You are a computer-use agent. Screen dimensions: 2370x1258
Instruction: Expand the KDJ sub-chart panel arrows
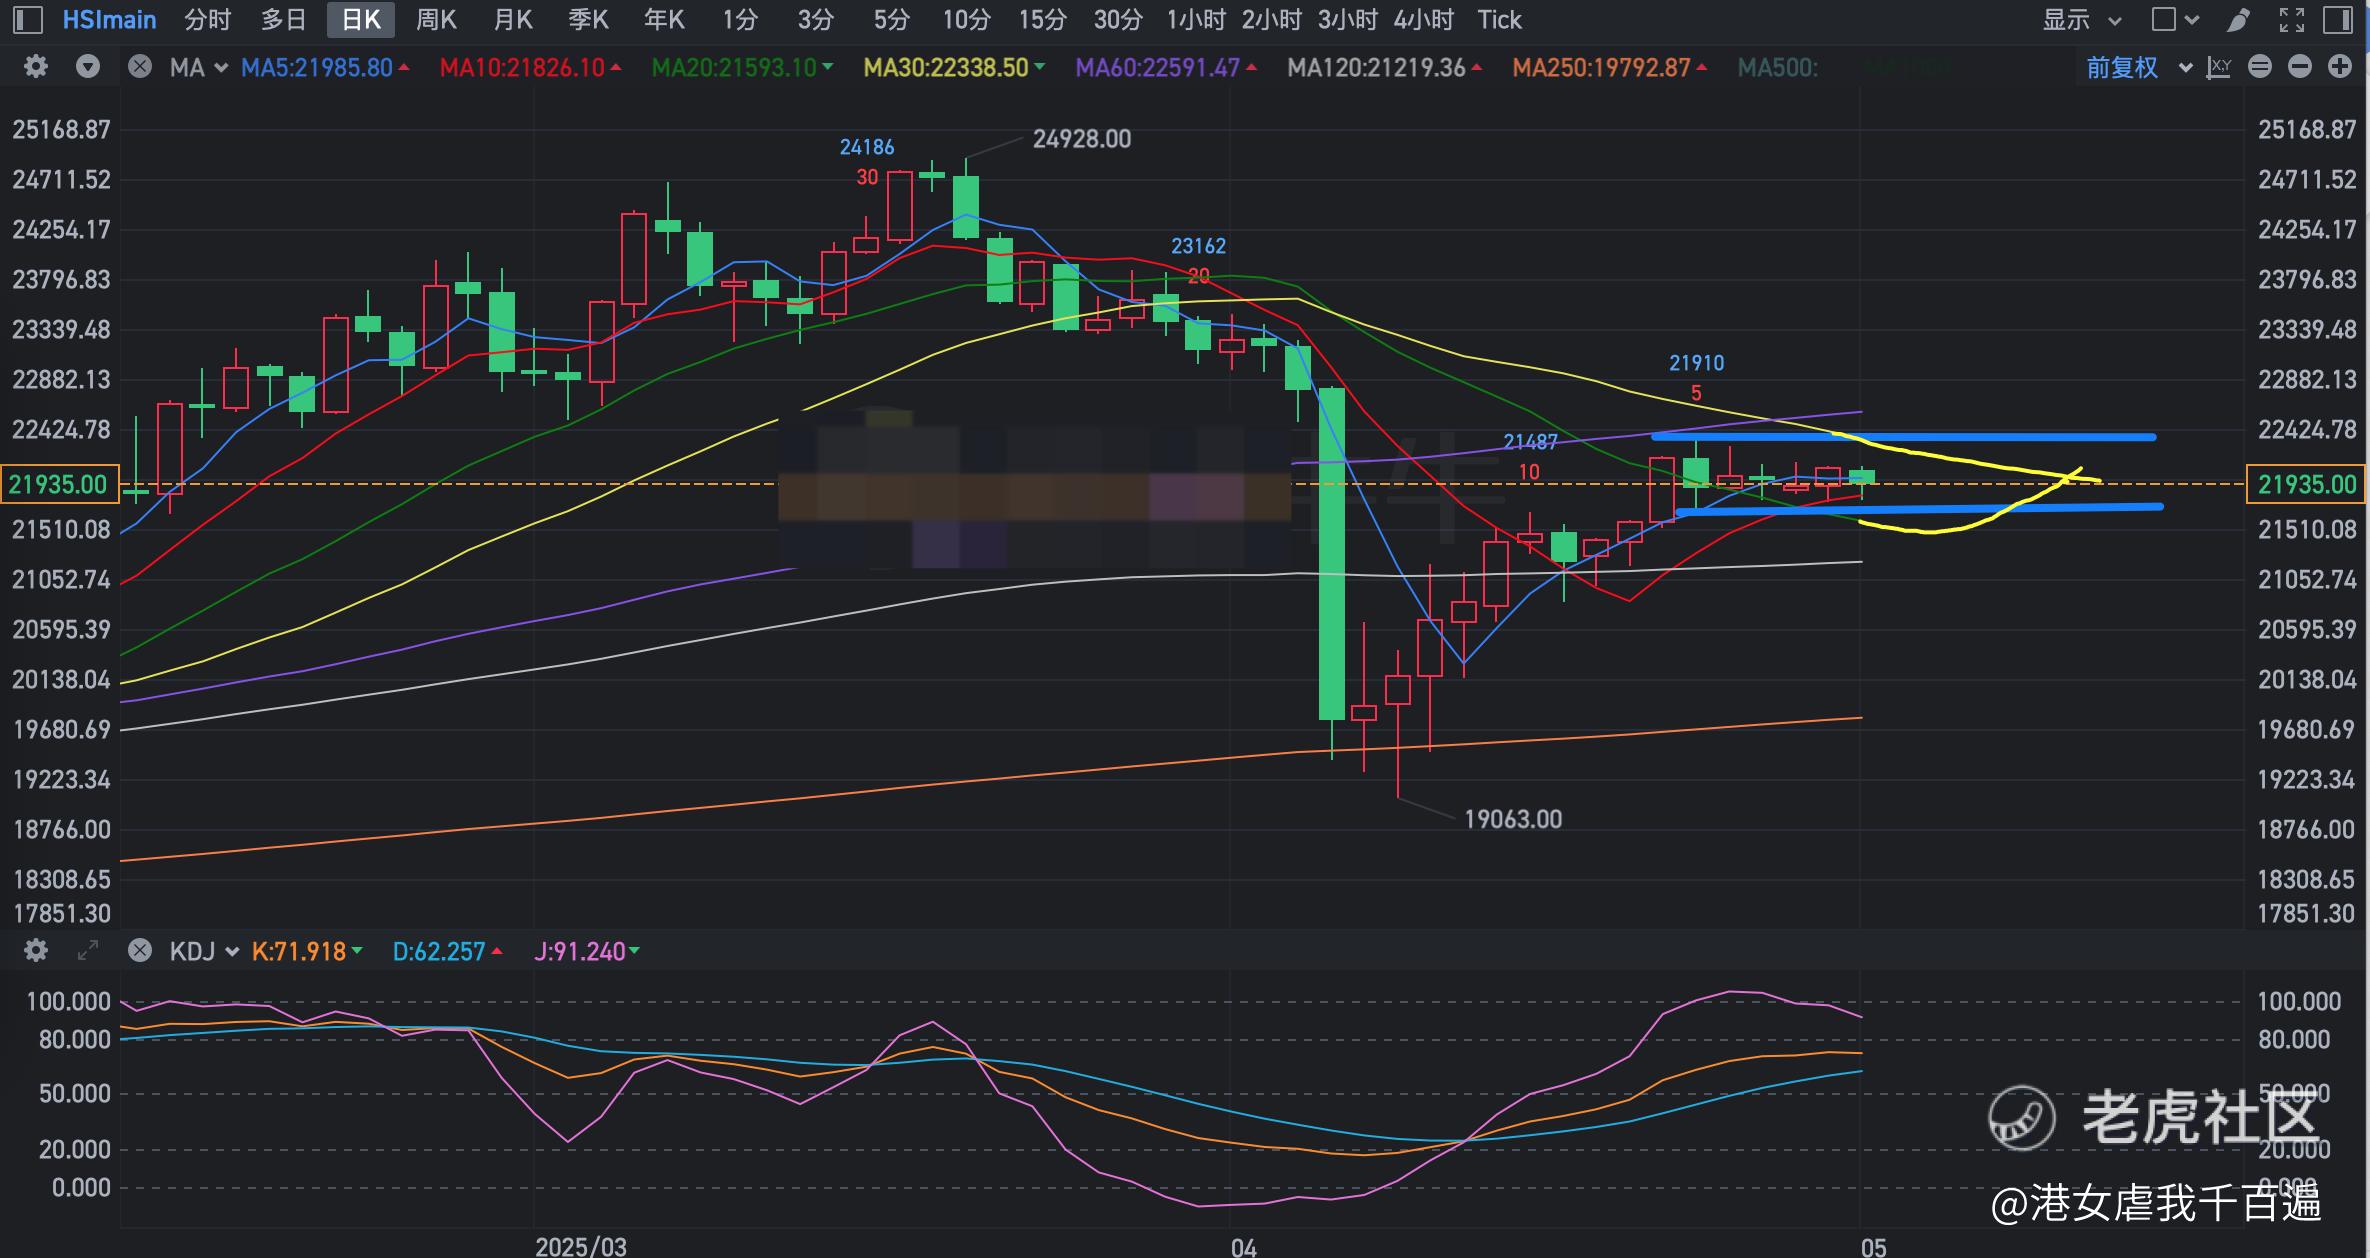tap(88, 950)
